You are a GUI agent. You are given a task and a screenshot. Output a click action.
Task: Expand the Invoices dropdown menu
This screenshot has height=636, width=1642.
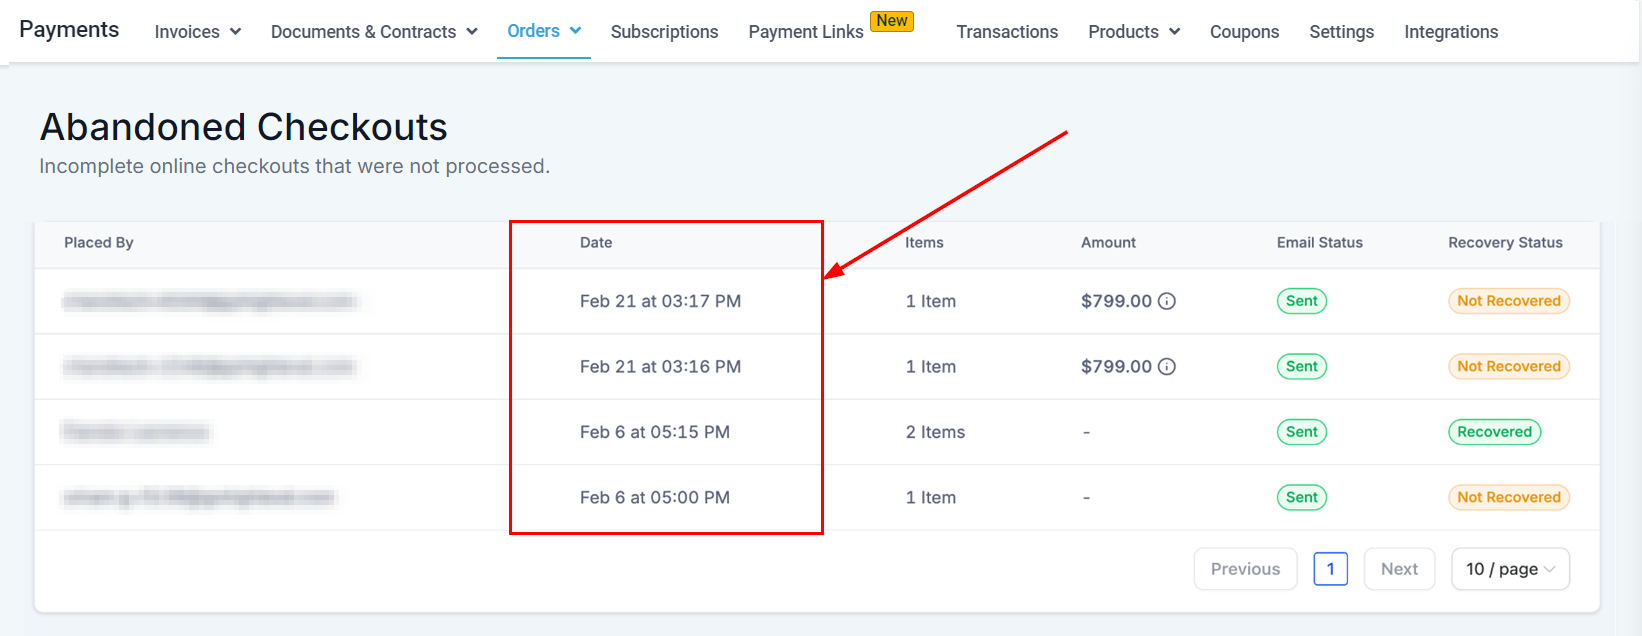pyautogui.click(x=197, y=32)
